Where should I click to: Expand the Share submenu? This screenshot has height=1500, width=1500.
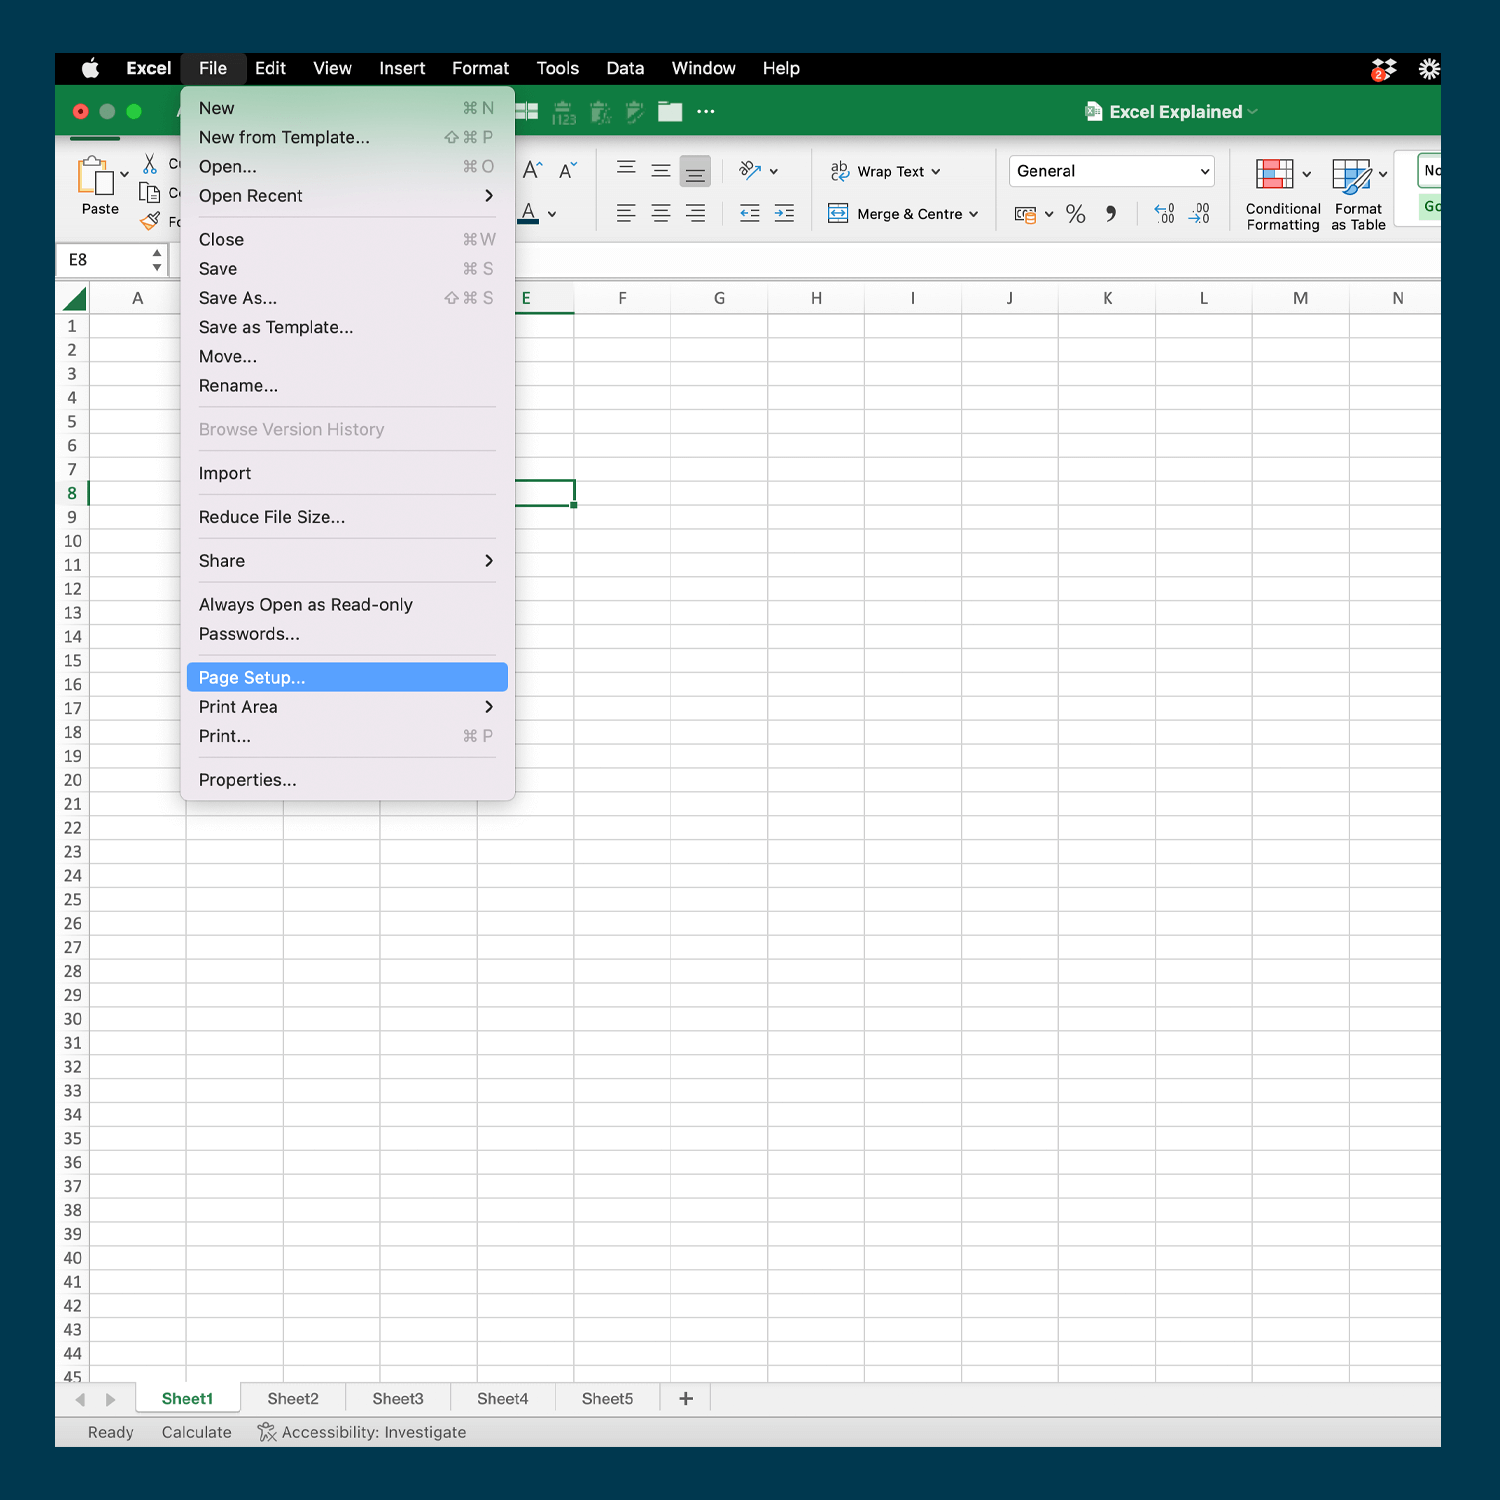click(x=347, y=560)
